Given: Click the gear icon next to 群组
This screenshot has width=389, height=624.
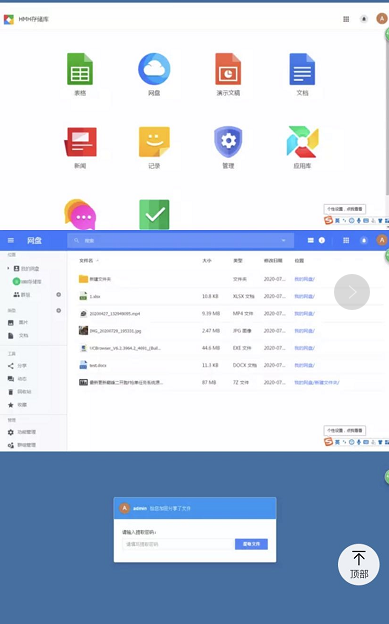Looking at the screenshot, I should click(59, 294).
